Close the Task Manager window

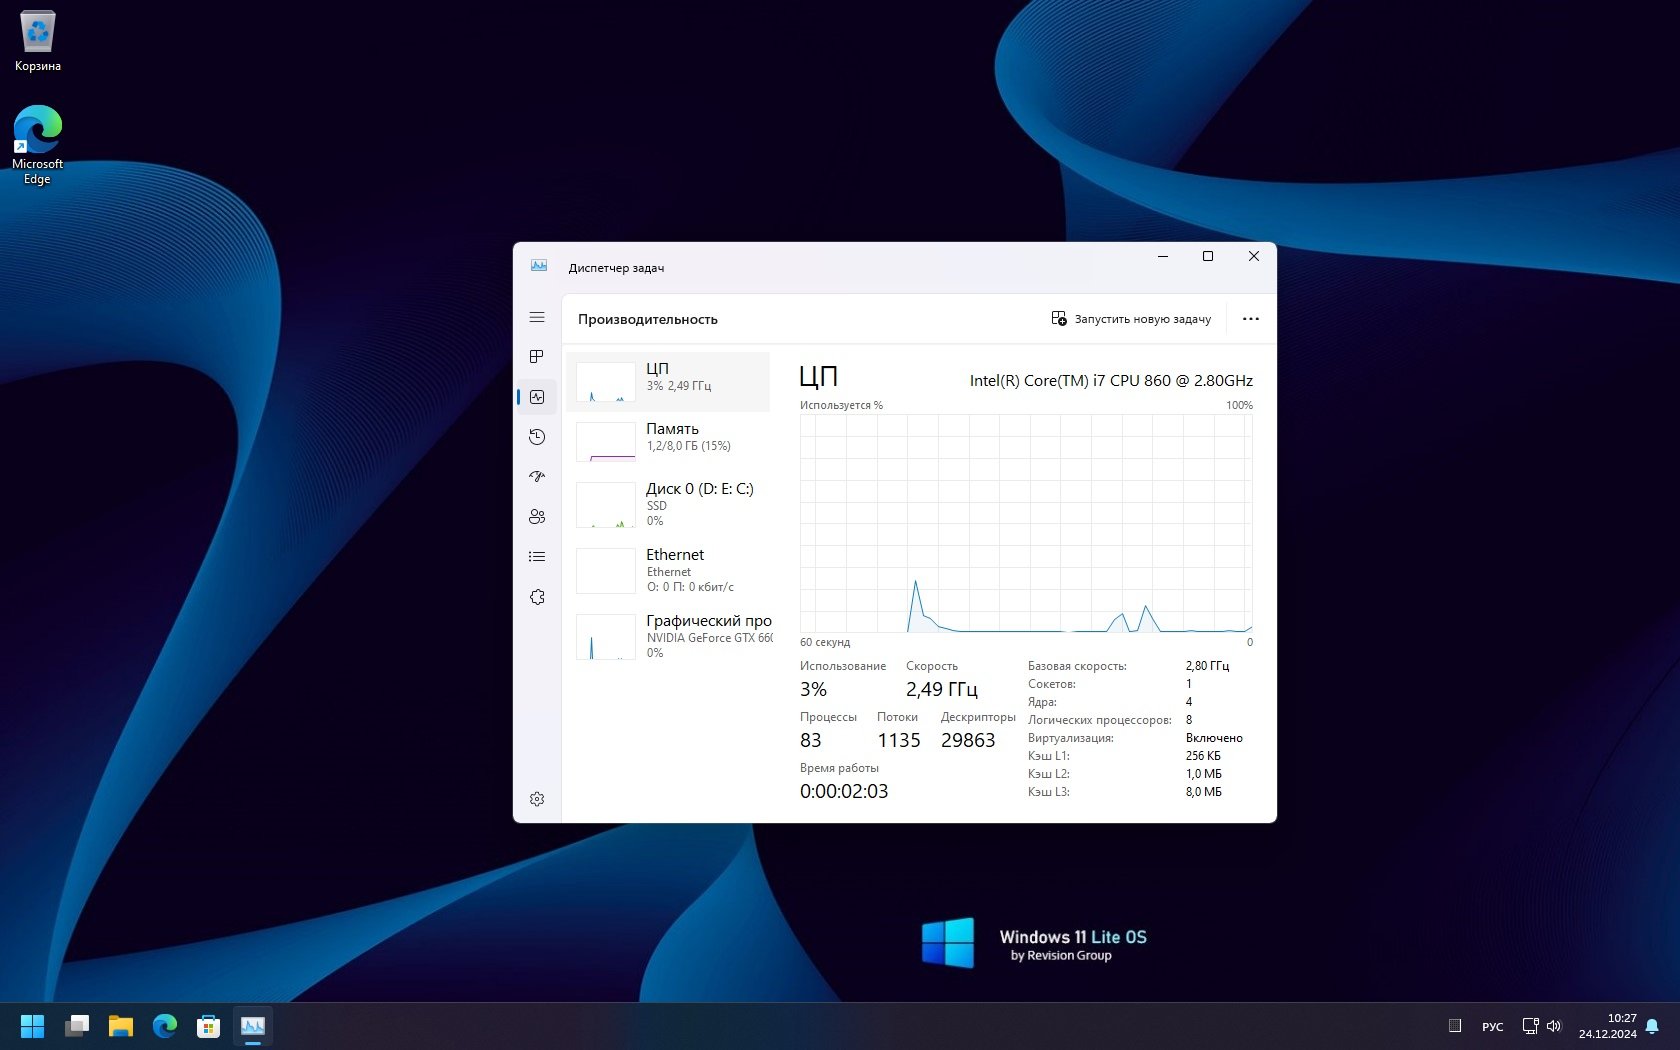[1254, 257]
